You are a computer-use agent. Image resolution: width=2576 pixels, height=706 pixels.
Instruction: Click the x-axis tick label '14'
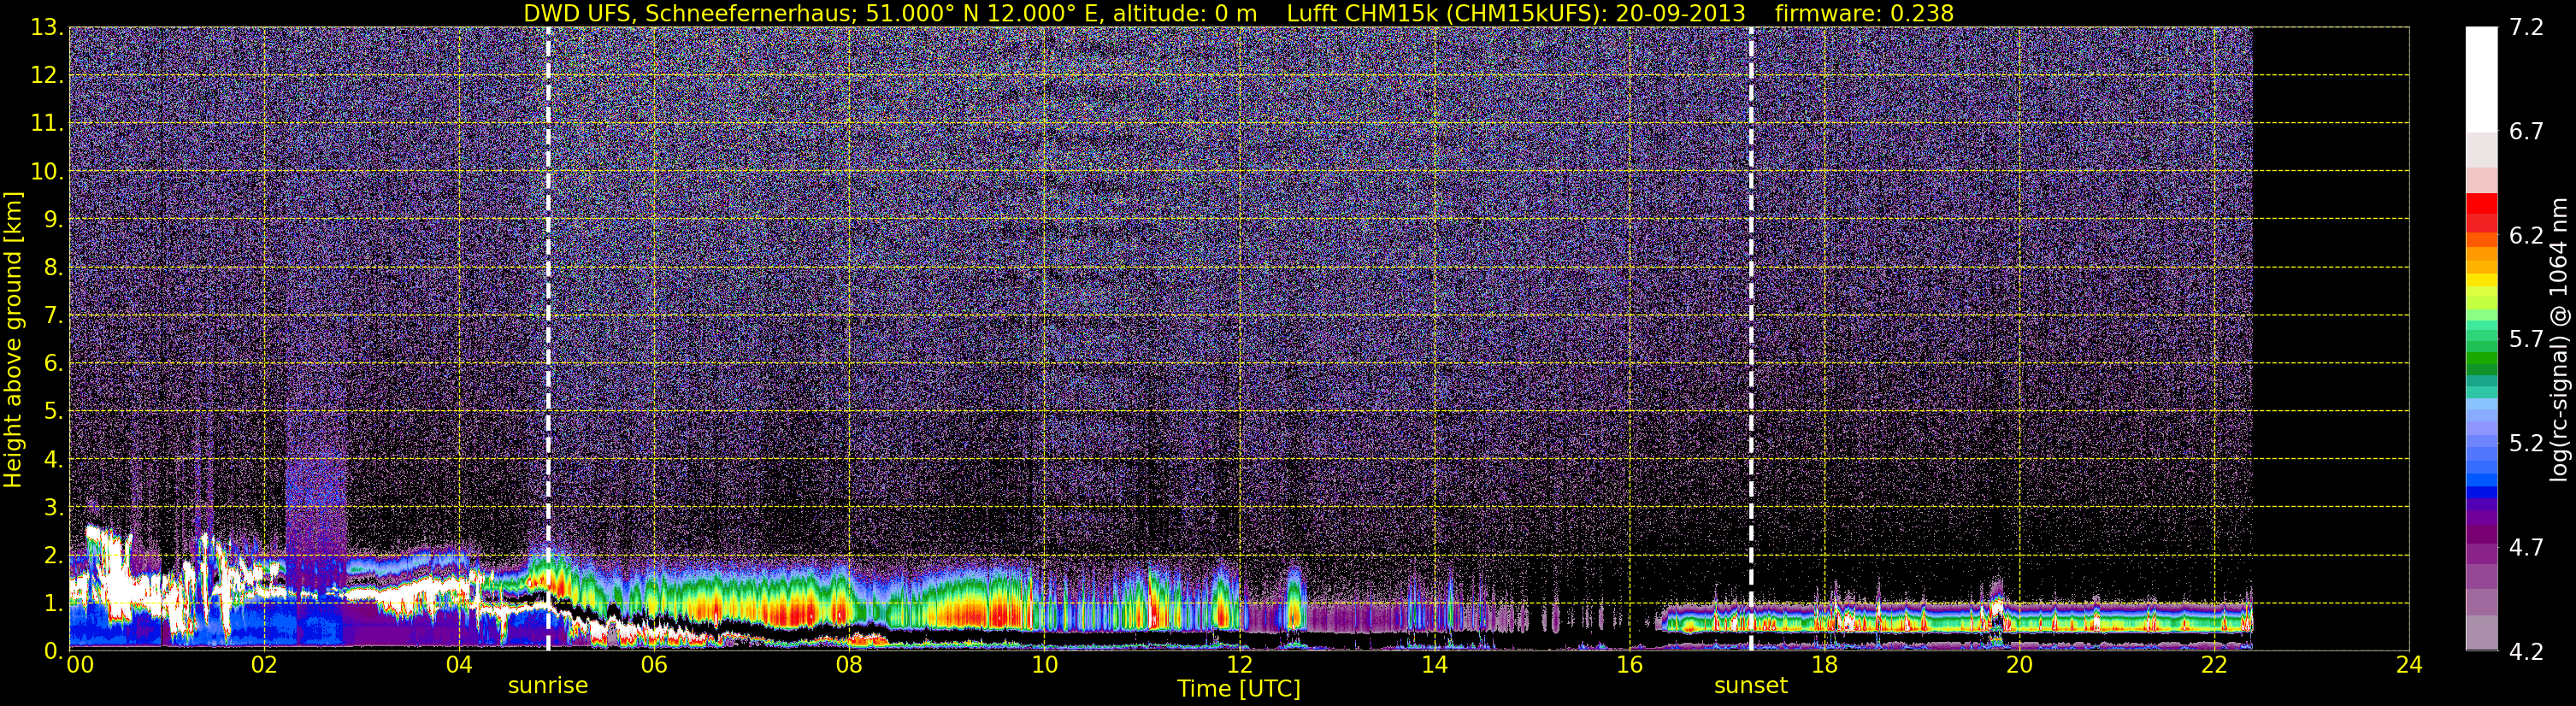1434,665
